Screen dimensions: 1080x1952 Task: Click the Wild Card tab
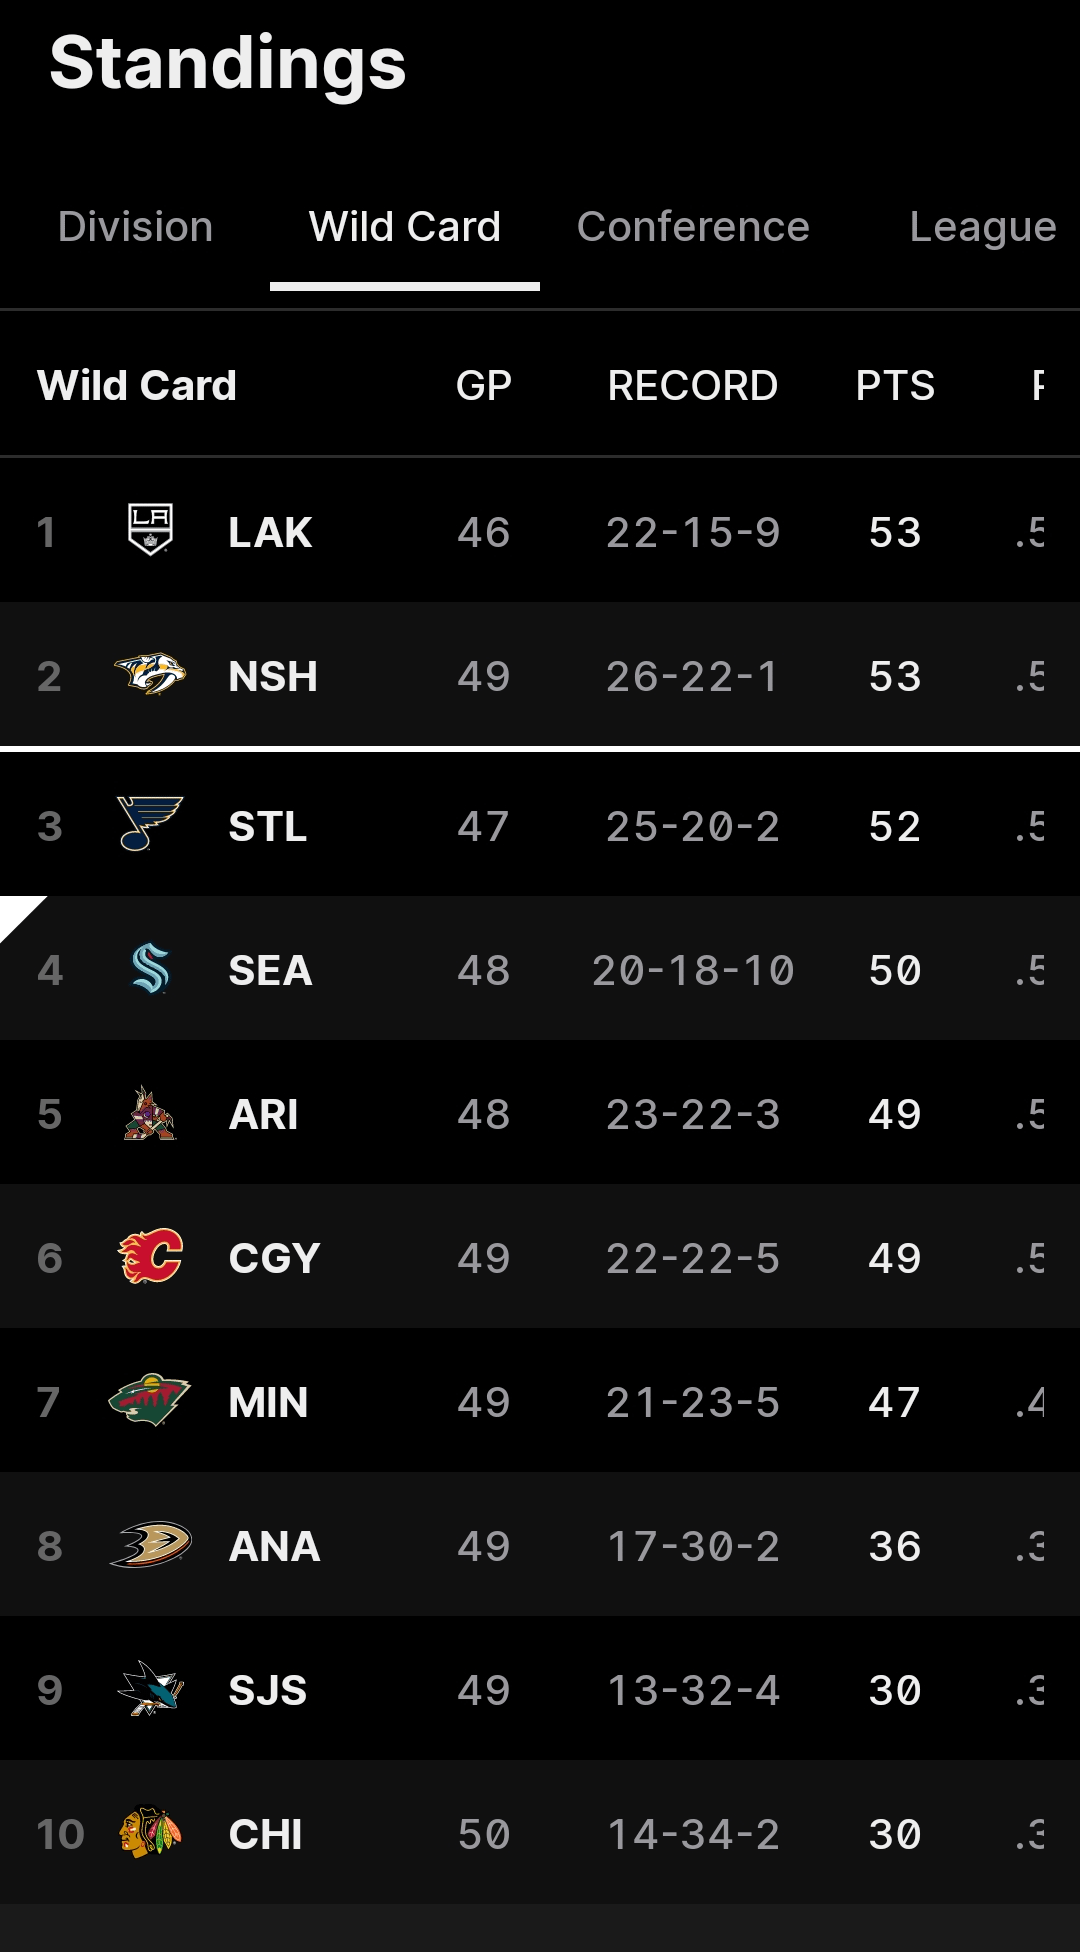(x=404, y=227)
